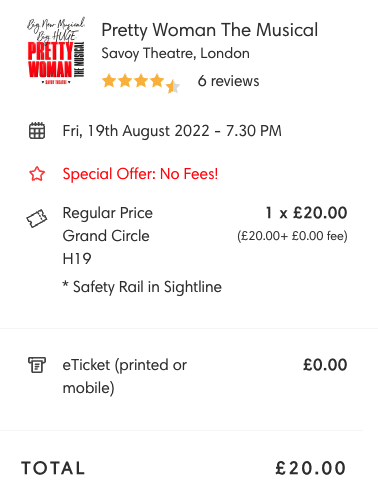This screenshot has height=494, width=378.
Task: Click the H19 seat number
Action: coord(77,259)
